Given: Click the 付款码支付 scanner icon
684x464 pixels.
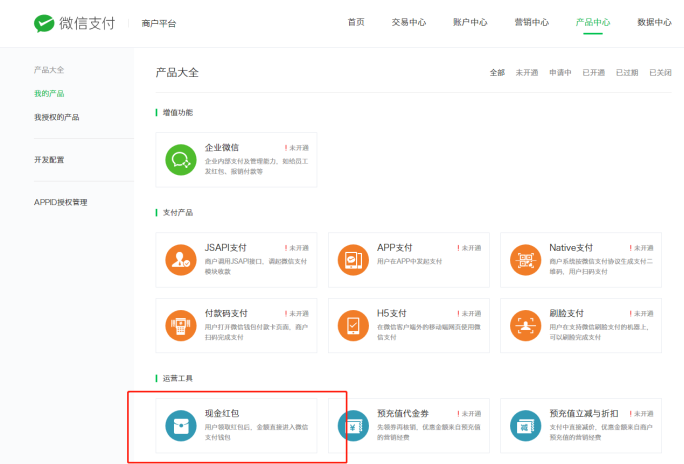Looking at the screenshot, I should pos(181,325).
